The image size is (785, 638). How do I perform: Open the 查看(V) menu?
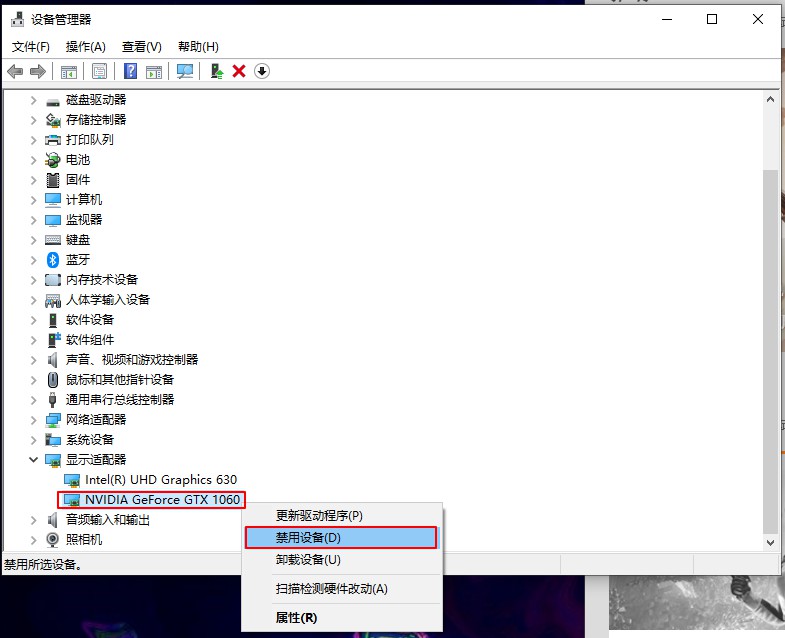tap(141, 47)
